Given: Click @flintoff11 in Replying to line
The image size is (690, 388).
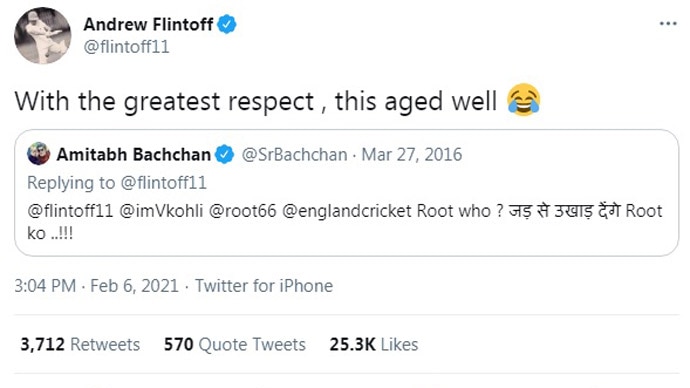Looking at the screenshot, I should click(x=163, y=183).
